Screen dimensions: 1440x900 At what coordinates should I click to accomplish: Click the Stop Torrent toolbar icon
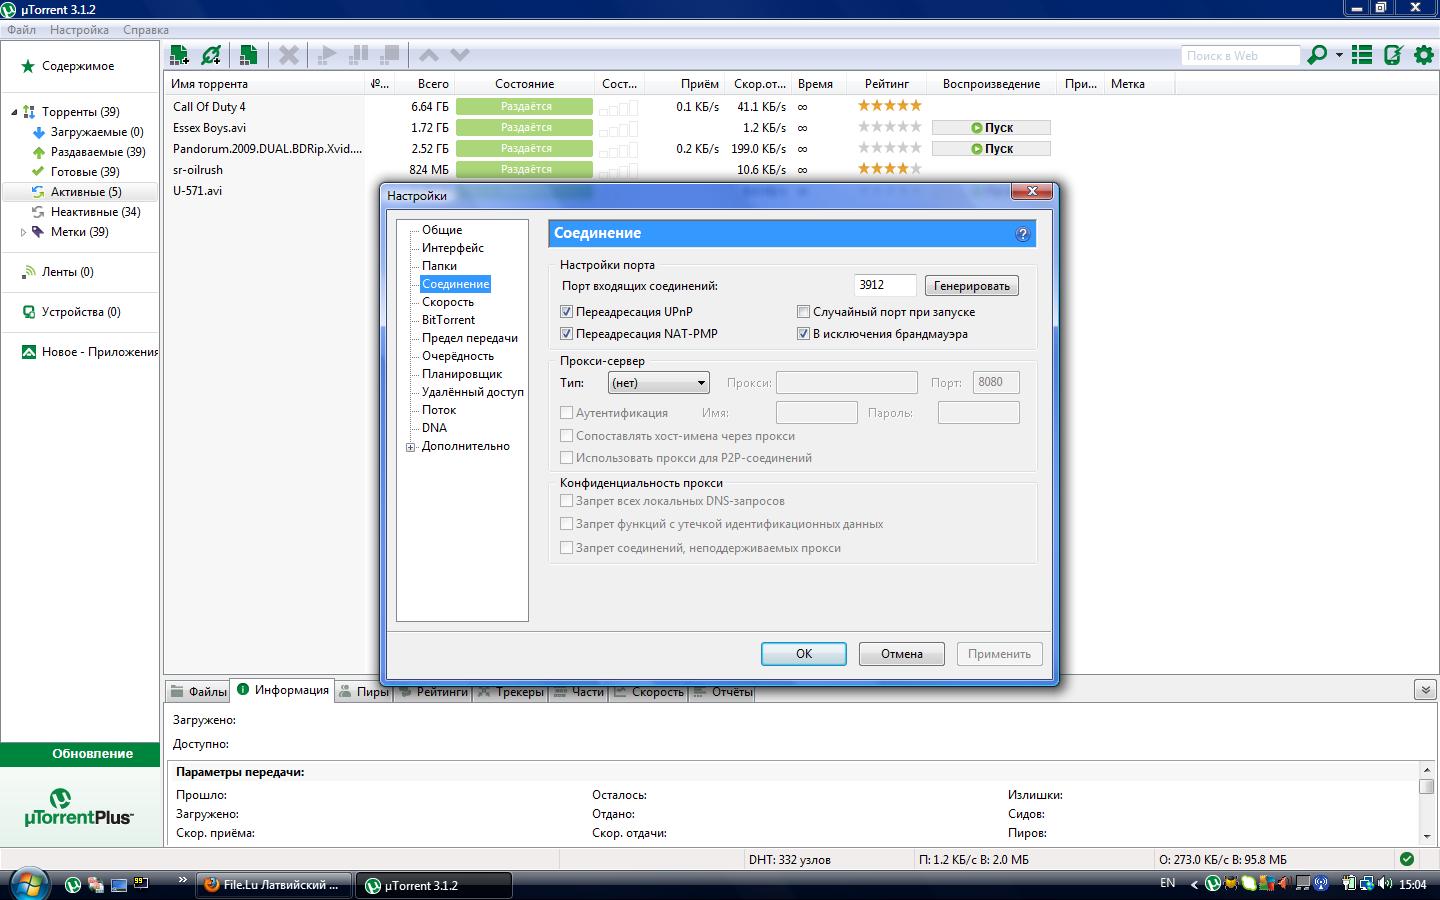coord(390,55)
